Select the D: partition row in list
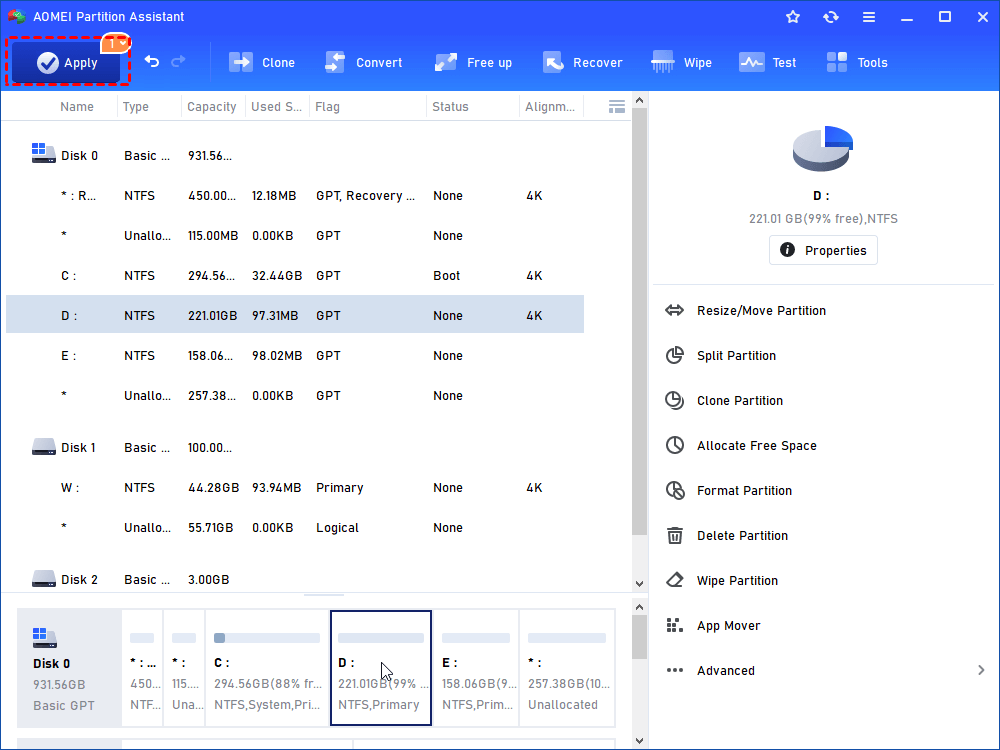Image resolution: width=1000 pixels, height=750 pixels. click(x=295, y=315)
